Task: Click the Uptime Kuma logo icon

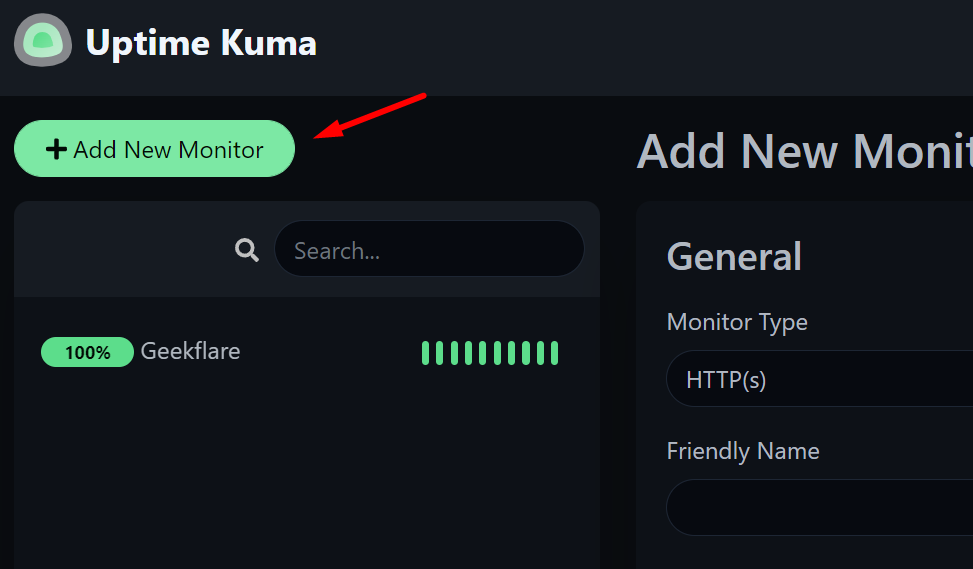Action: (x=43, y=41)
